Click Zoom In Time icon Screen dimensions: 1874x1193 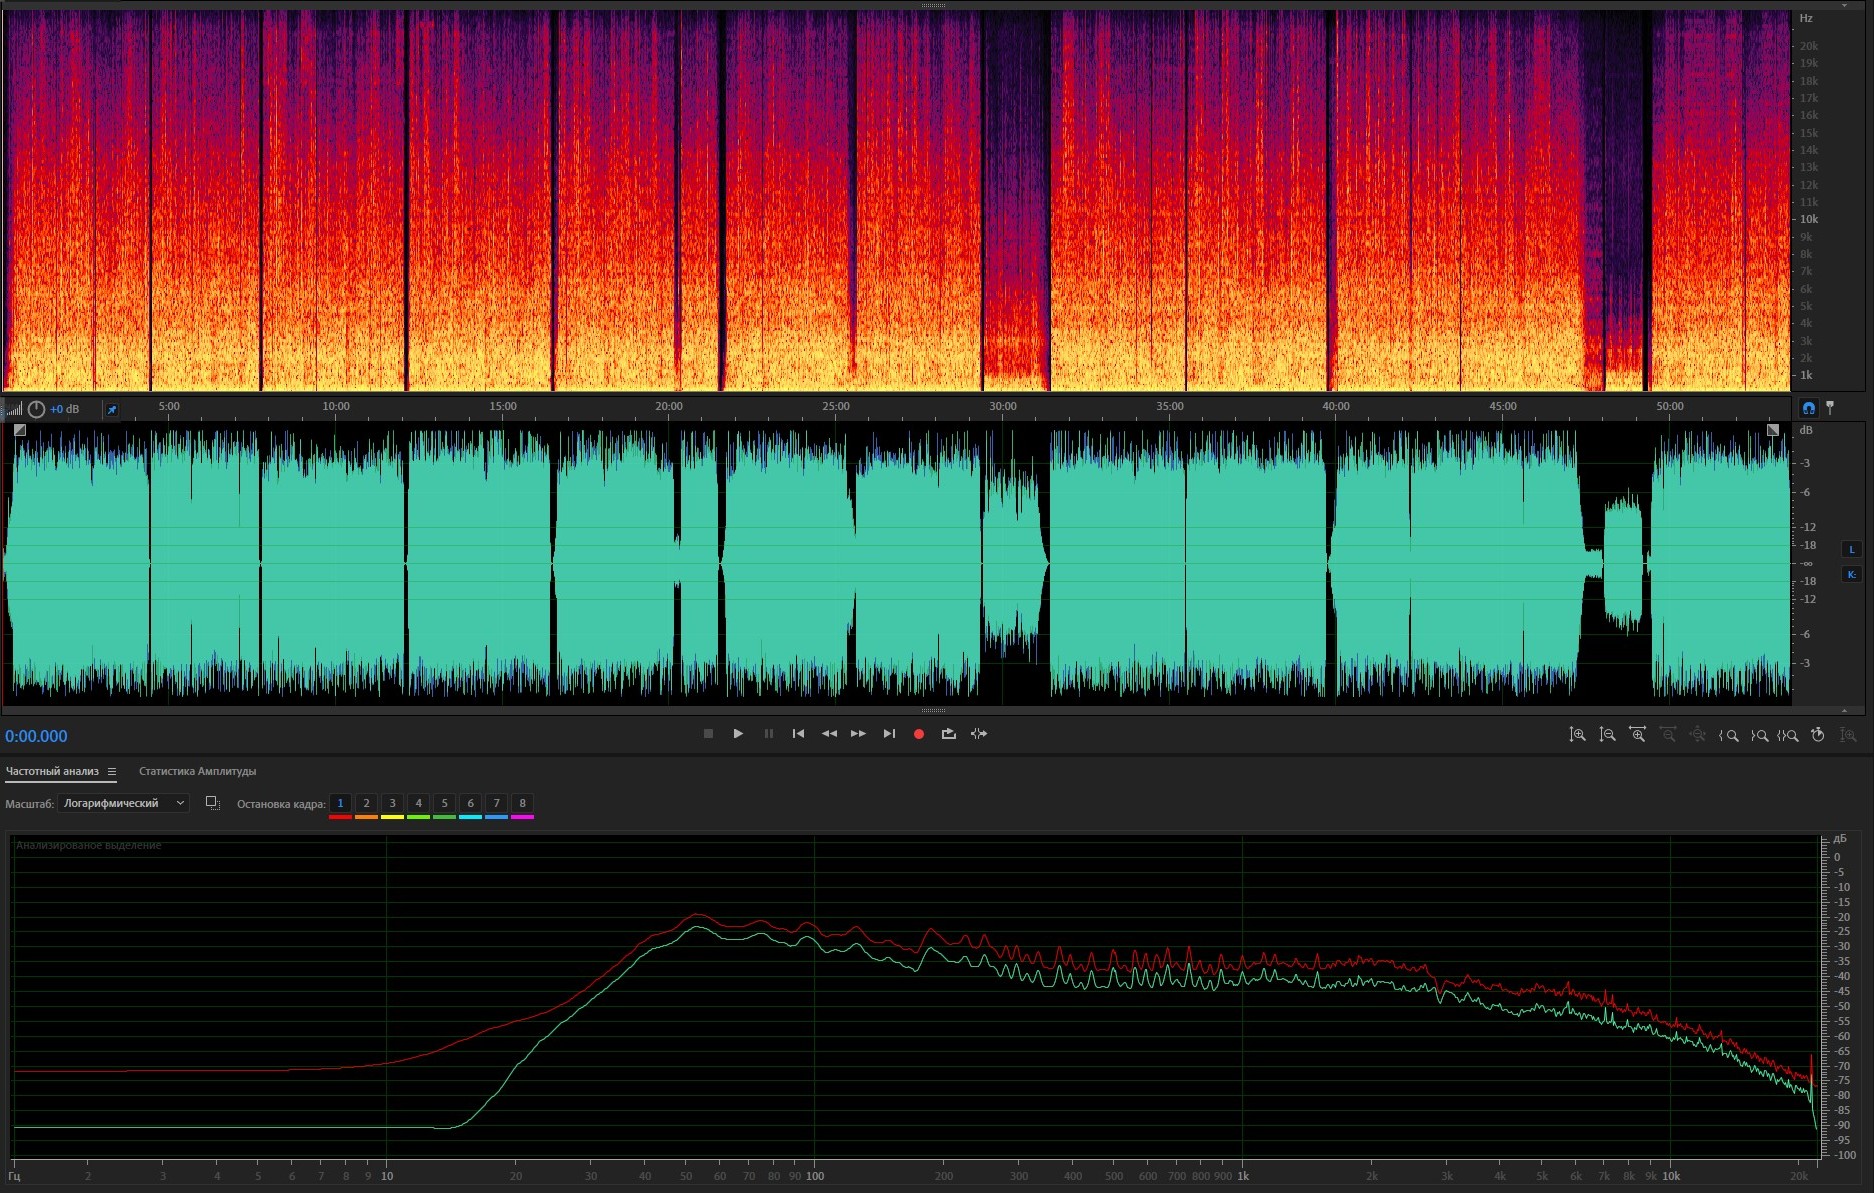1637,735
